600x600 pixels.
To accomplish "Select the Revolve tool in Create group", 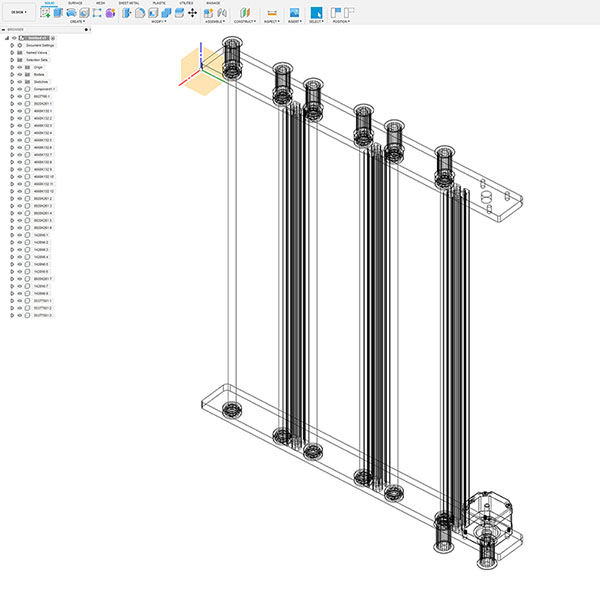I will pos(71,13).
